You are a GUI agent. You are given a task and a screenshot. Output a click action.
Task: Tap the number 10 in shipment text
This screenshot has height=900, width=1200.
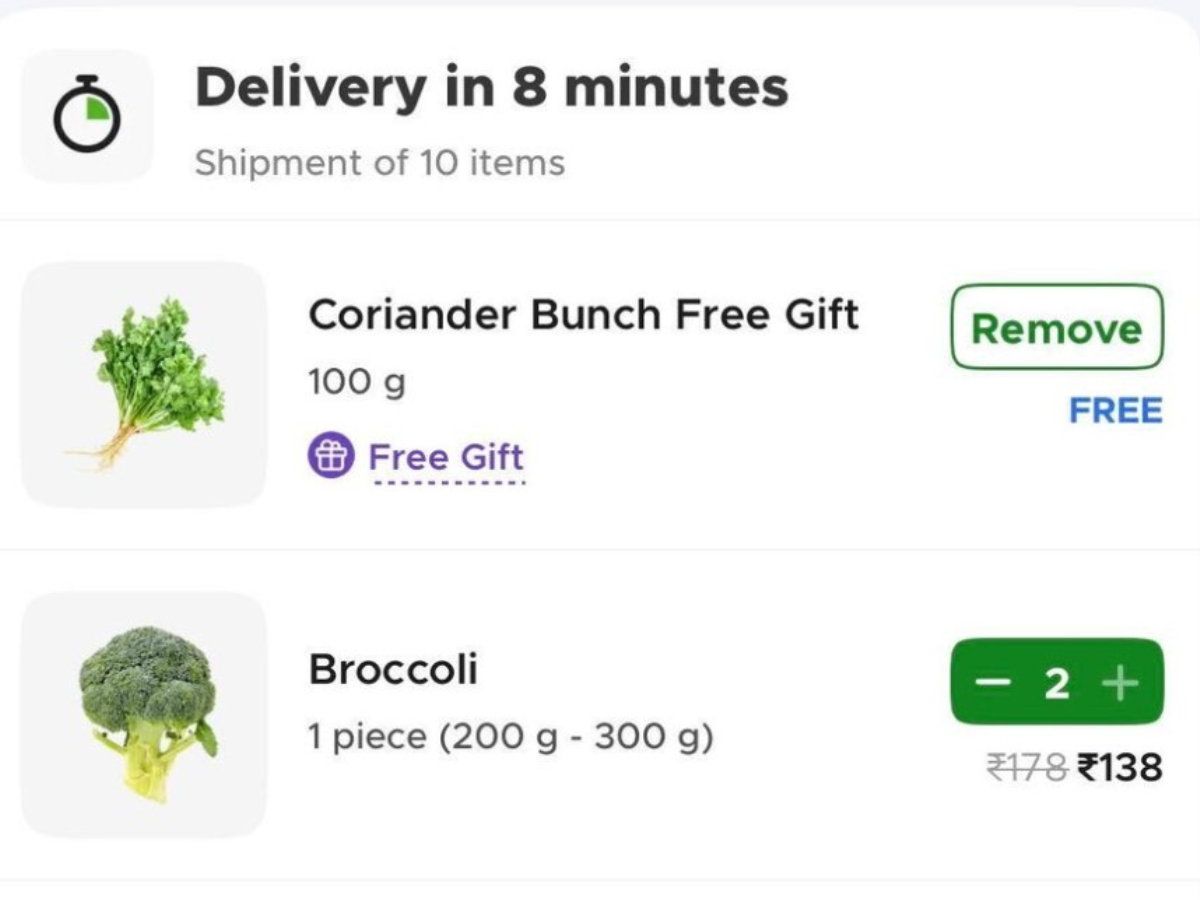click(438, 162)
